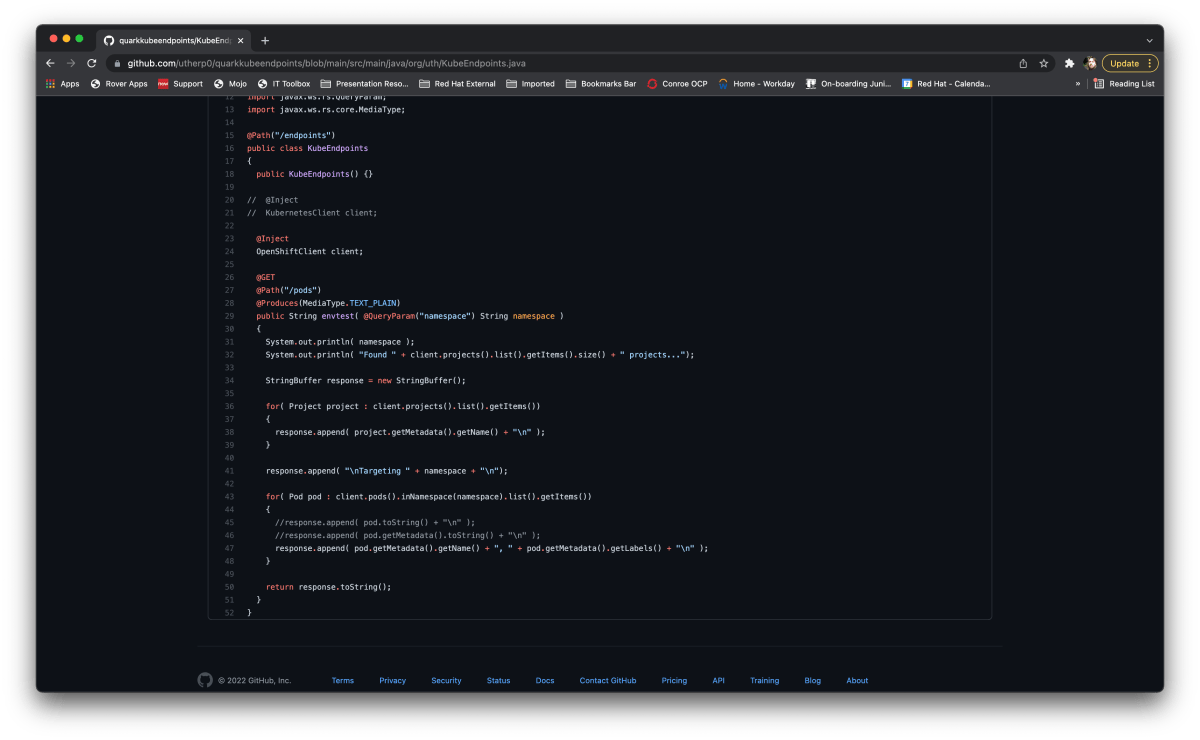Go back using the browser back arrow
Screen dimensions: 1200x740
pyautogui.click(x=51, y=63)
